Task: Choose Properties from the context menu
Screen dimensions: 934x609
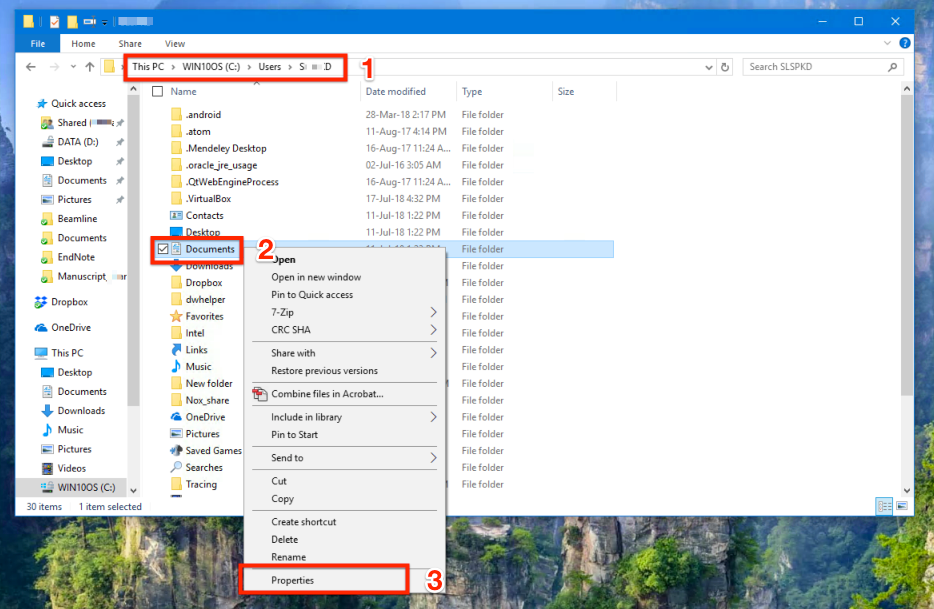Action: point(292,580)
